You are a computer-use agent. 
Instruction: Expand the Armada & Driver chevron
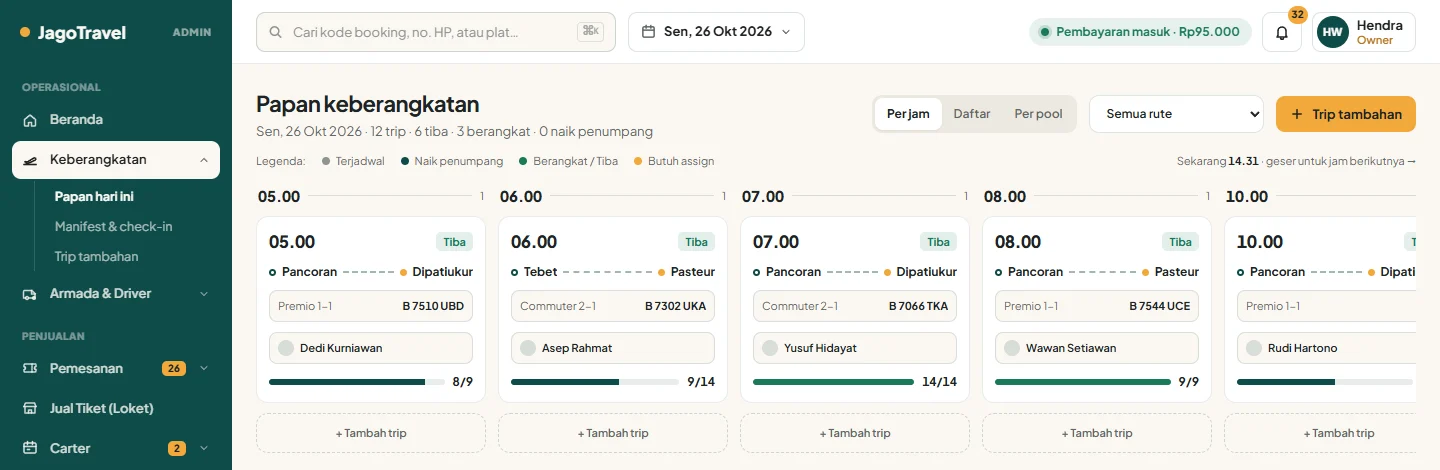(x=204, y=294)
